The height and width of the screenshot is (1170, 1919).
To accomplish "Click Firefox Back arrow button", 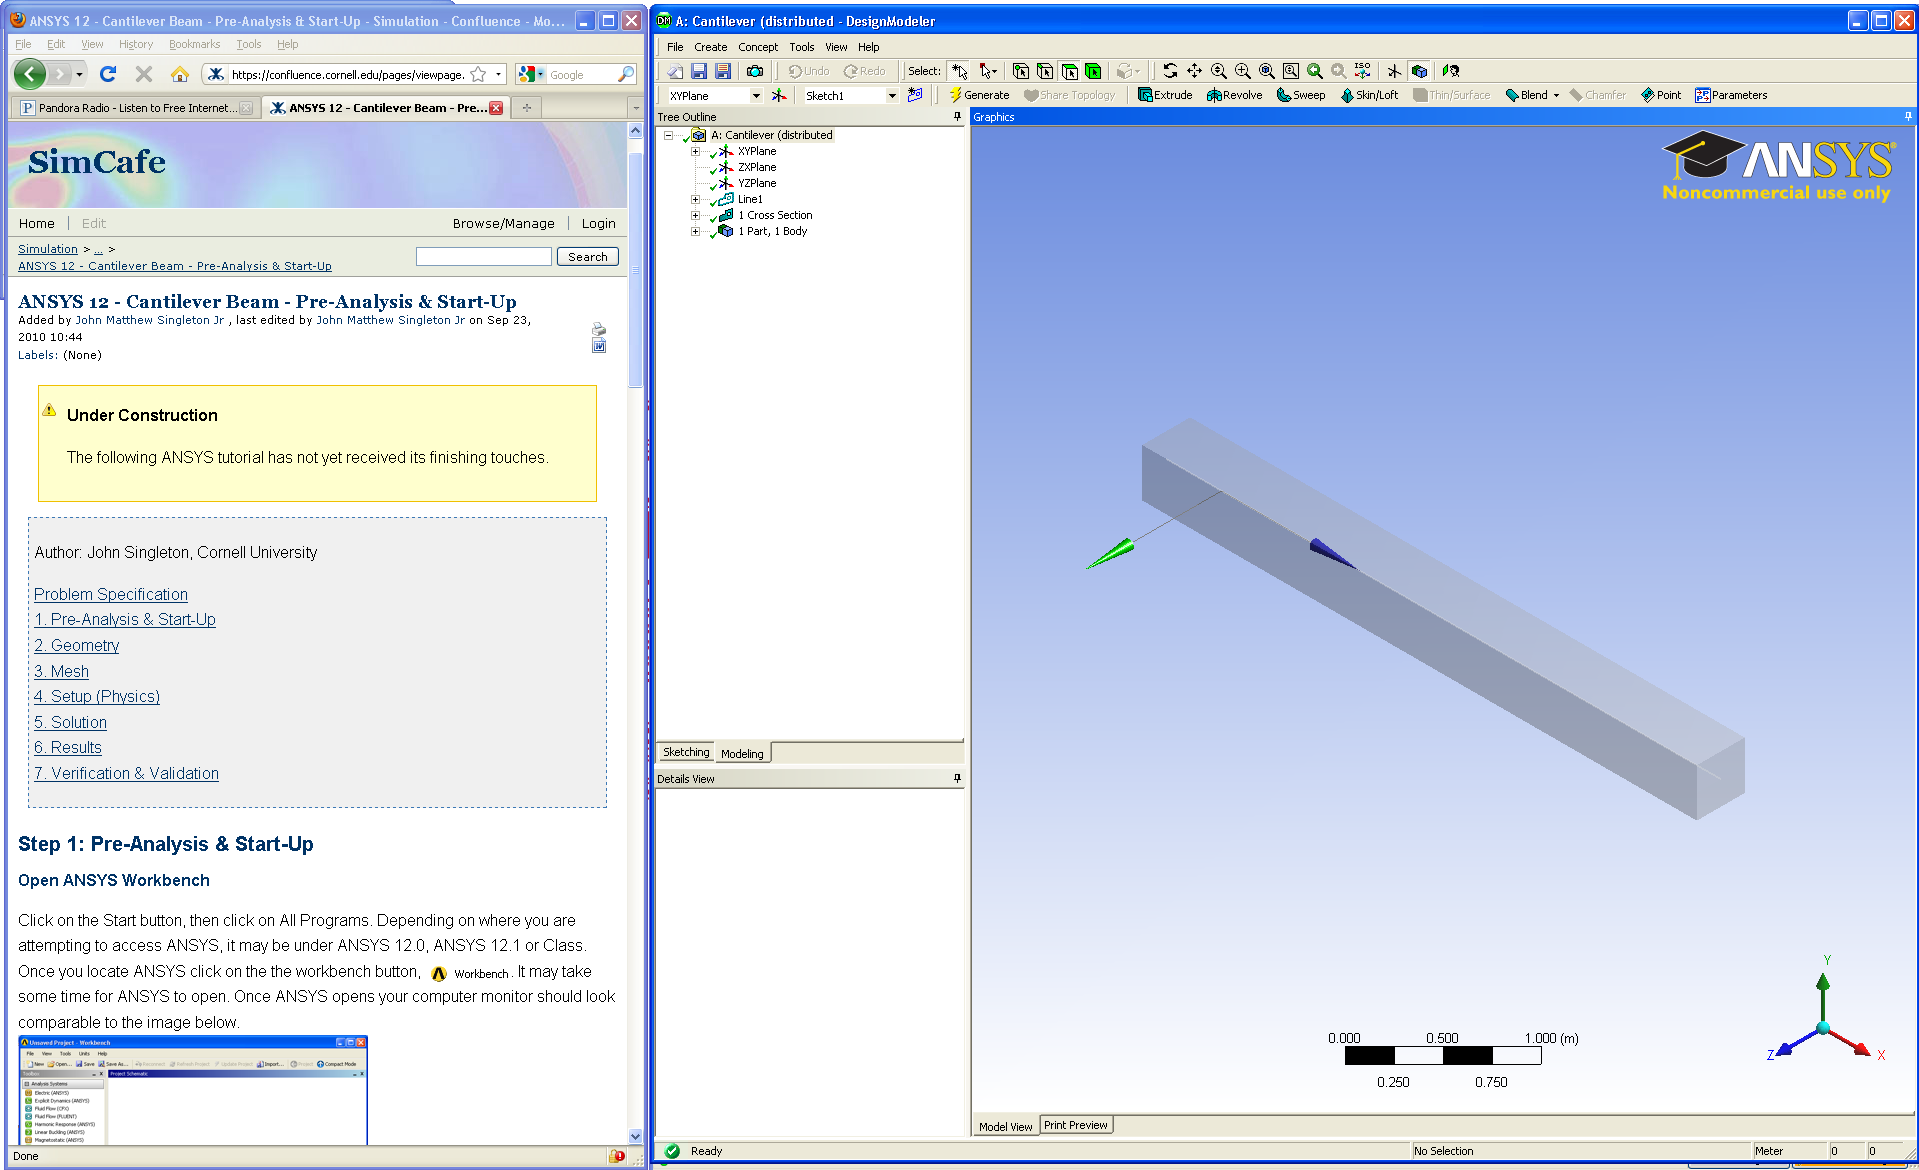I will tap(30, 73).
